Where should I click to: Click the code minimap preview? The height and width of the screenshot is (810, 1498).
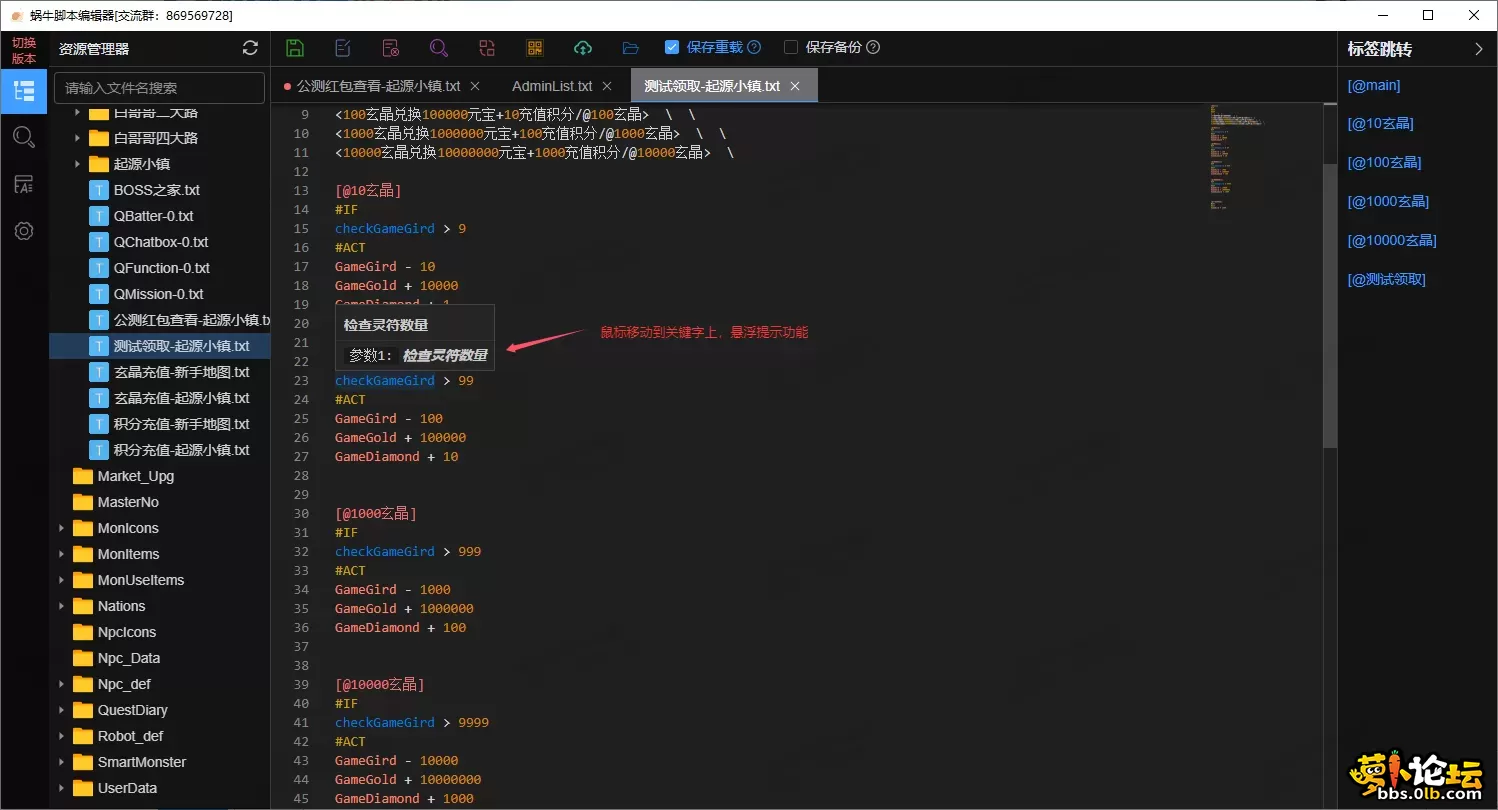tap(1236, 155)
